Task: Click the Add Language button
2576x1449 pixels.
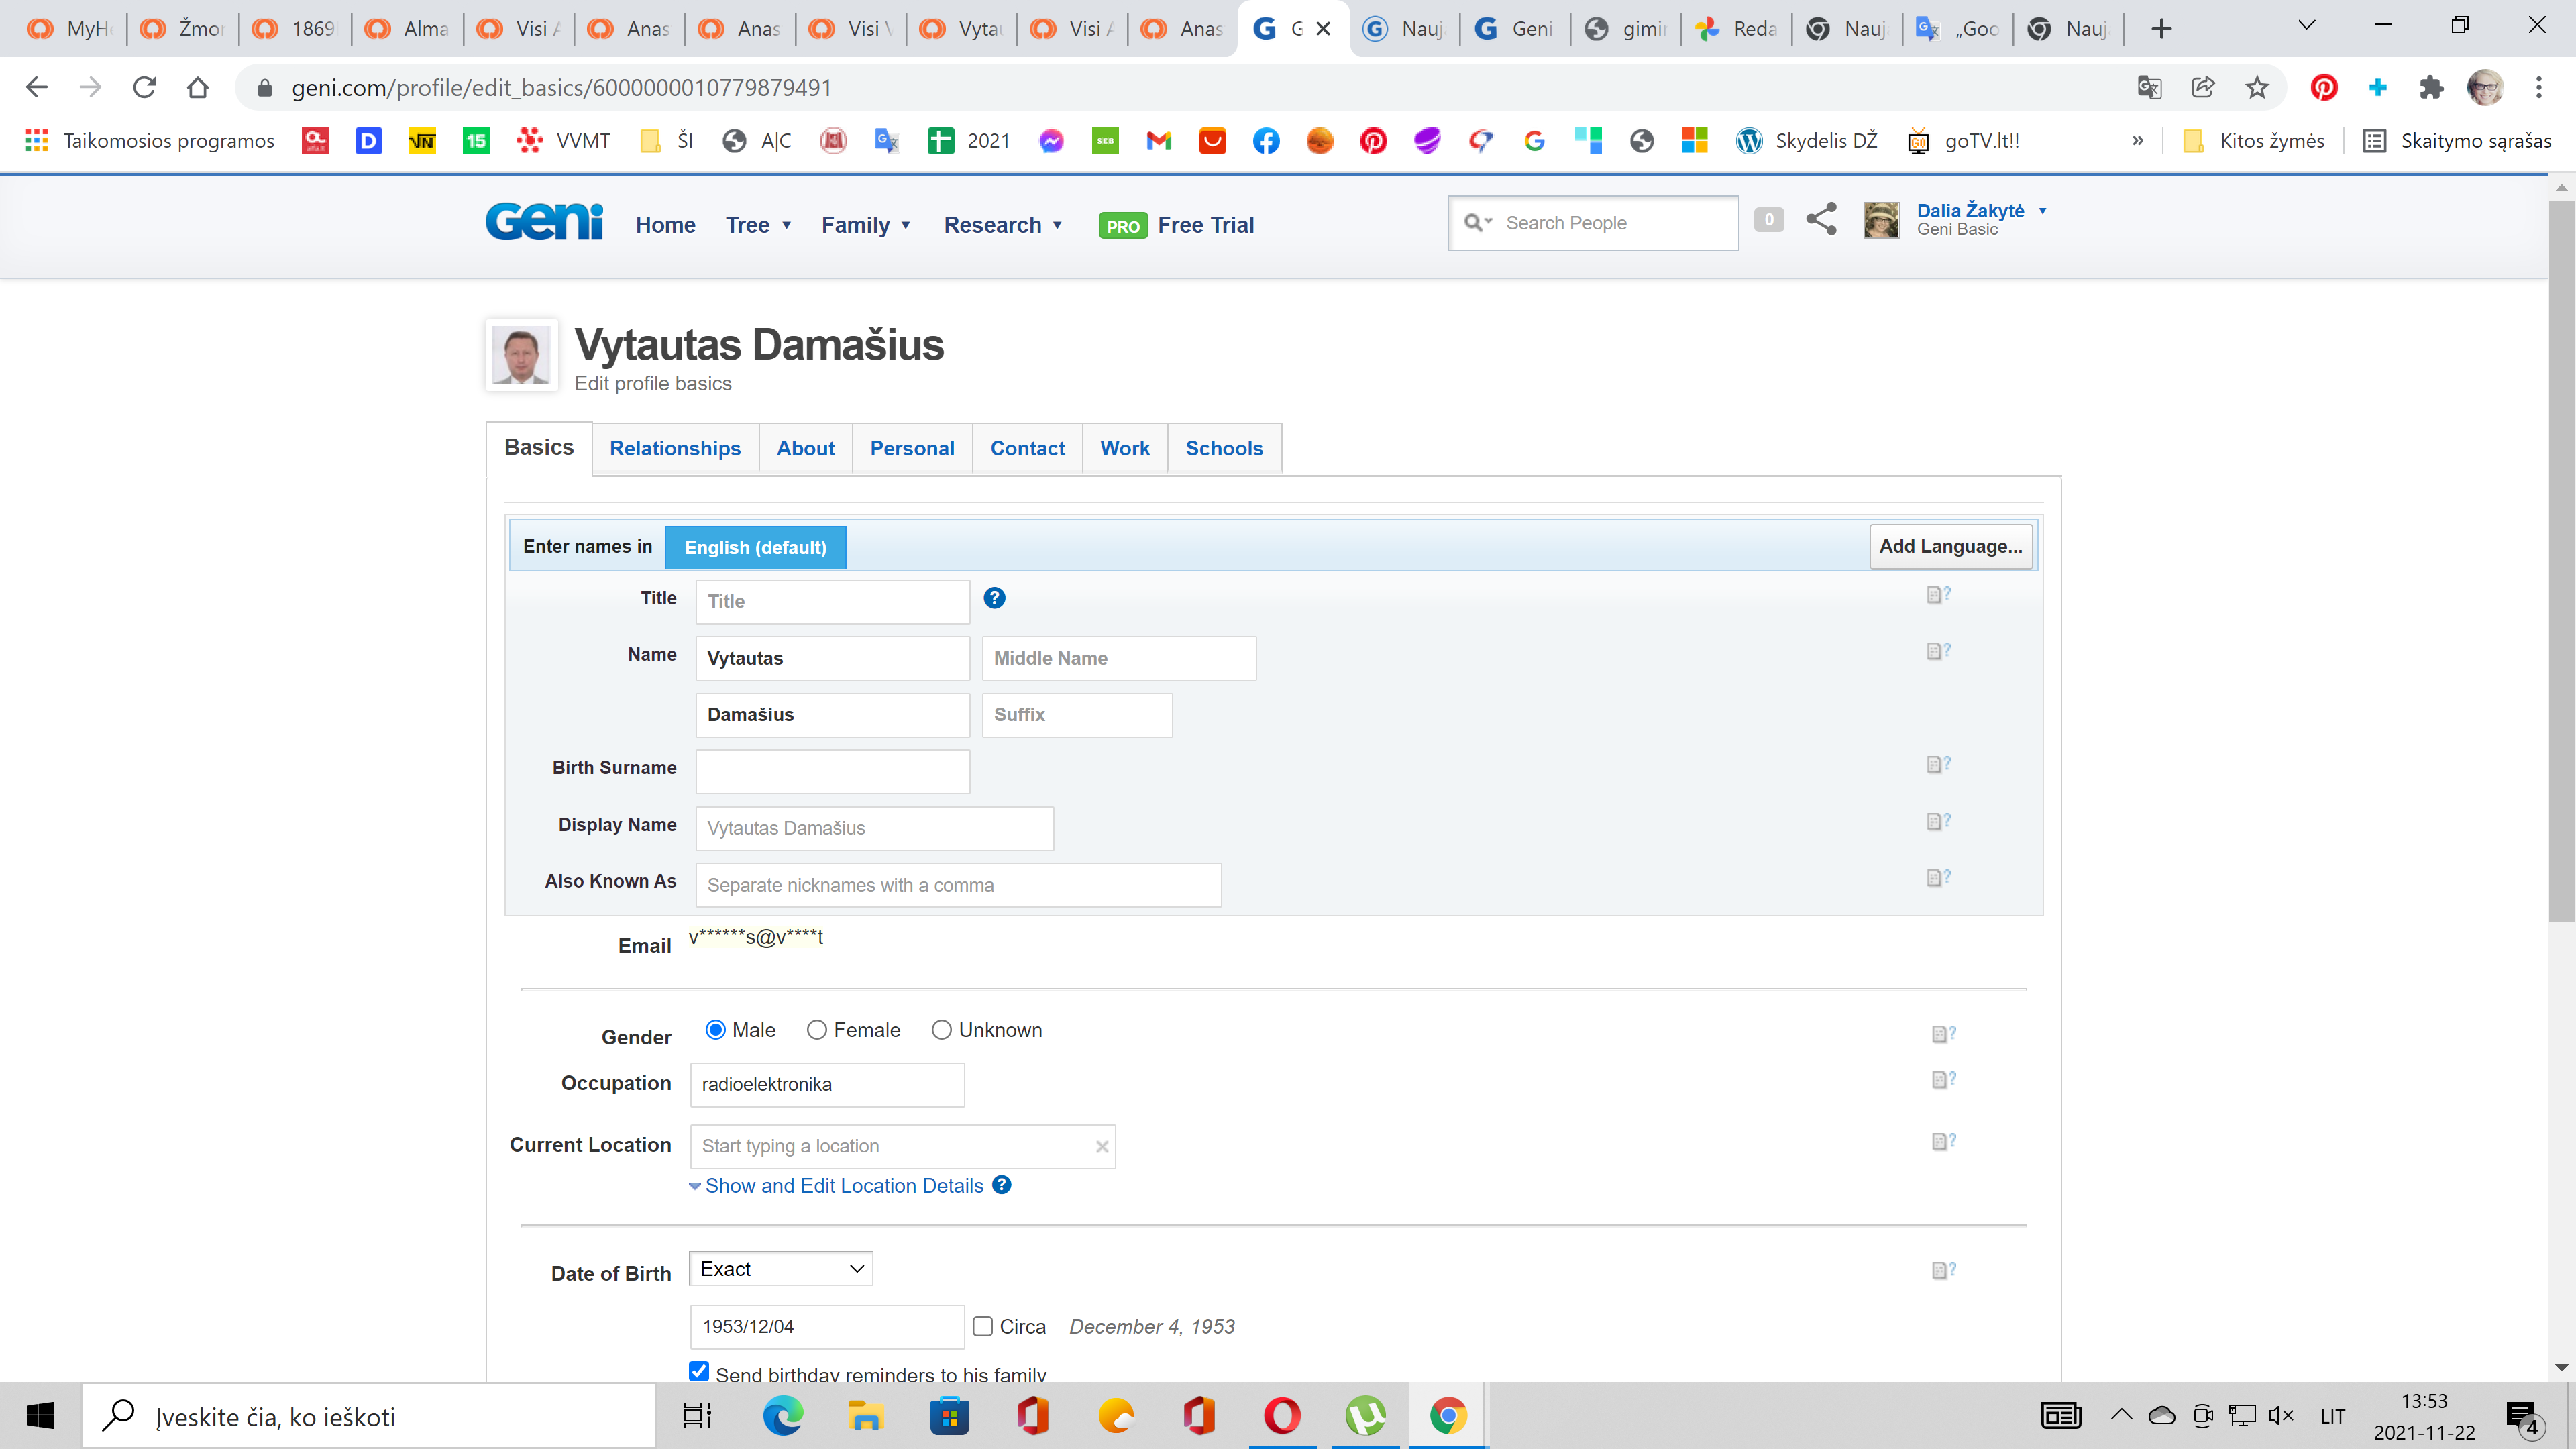Action: coord(1950,546)
